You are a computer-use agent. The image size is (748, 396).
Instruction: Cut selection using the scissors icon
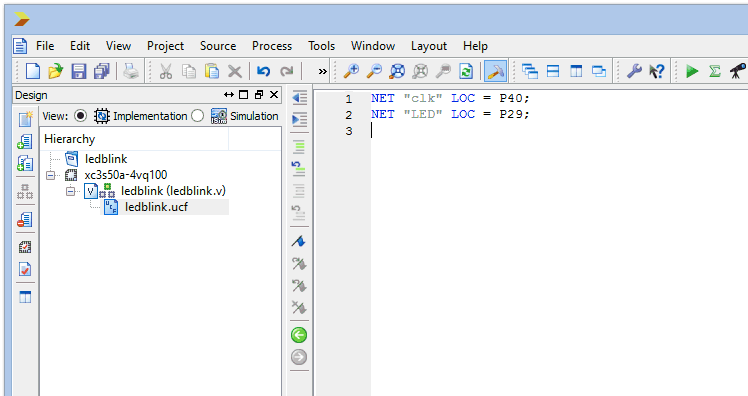coord(166,71)
